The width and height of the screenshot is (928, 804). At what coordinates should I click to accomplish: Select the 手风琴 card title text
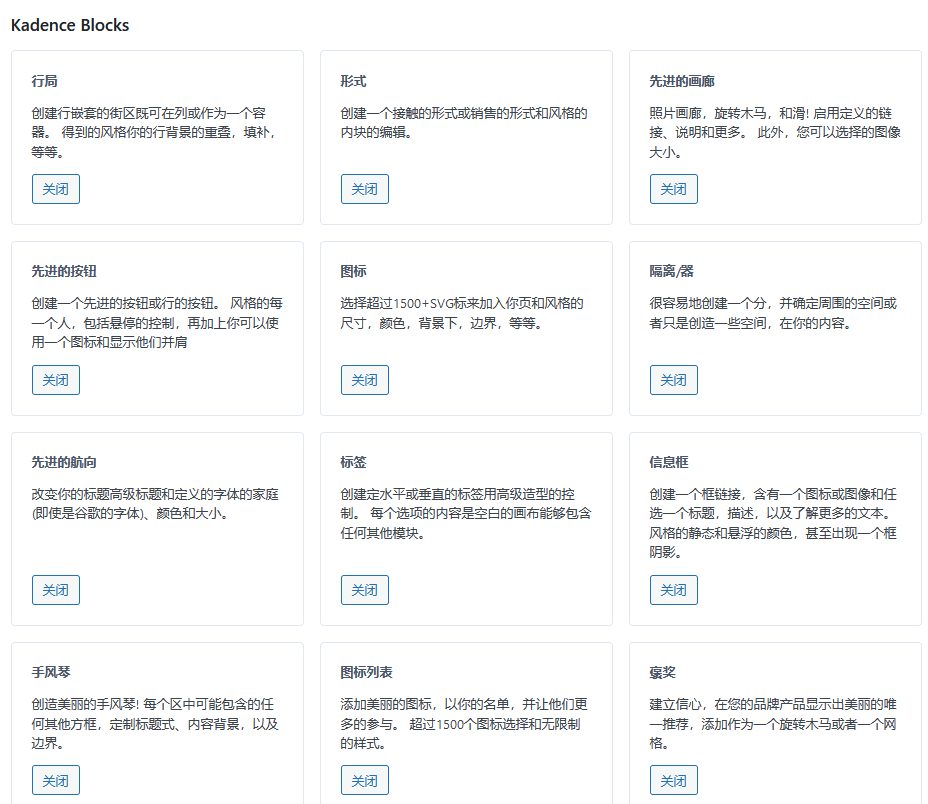point(51,672)
